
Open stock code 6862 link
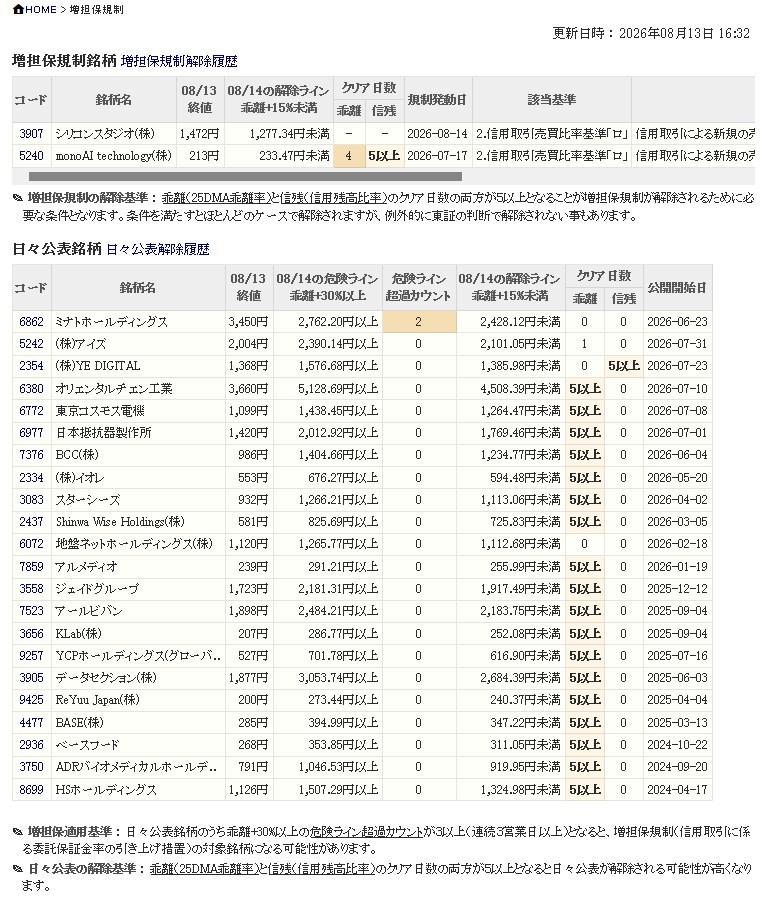pos(31,322)
